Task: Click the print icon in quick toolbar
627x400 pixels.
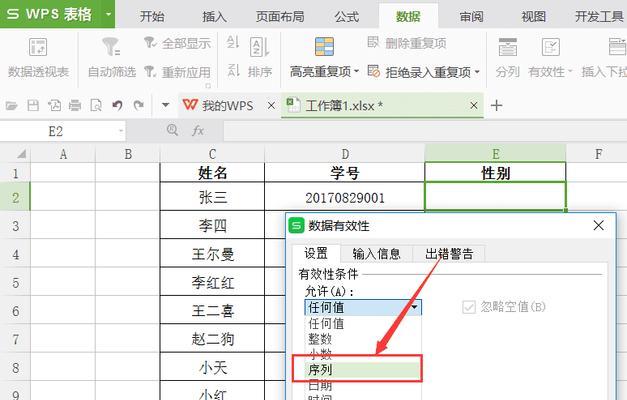Action: pyautogui.click(x=75, y=106)
